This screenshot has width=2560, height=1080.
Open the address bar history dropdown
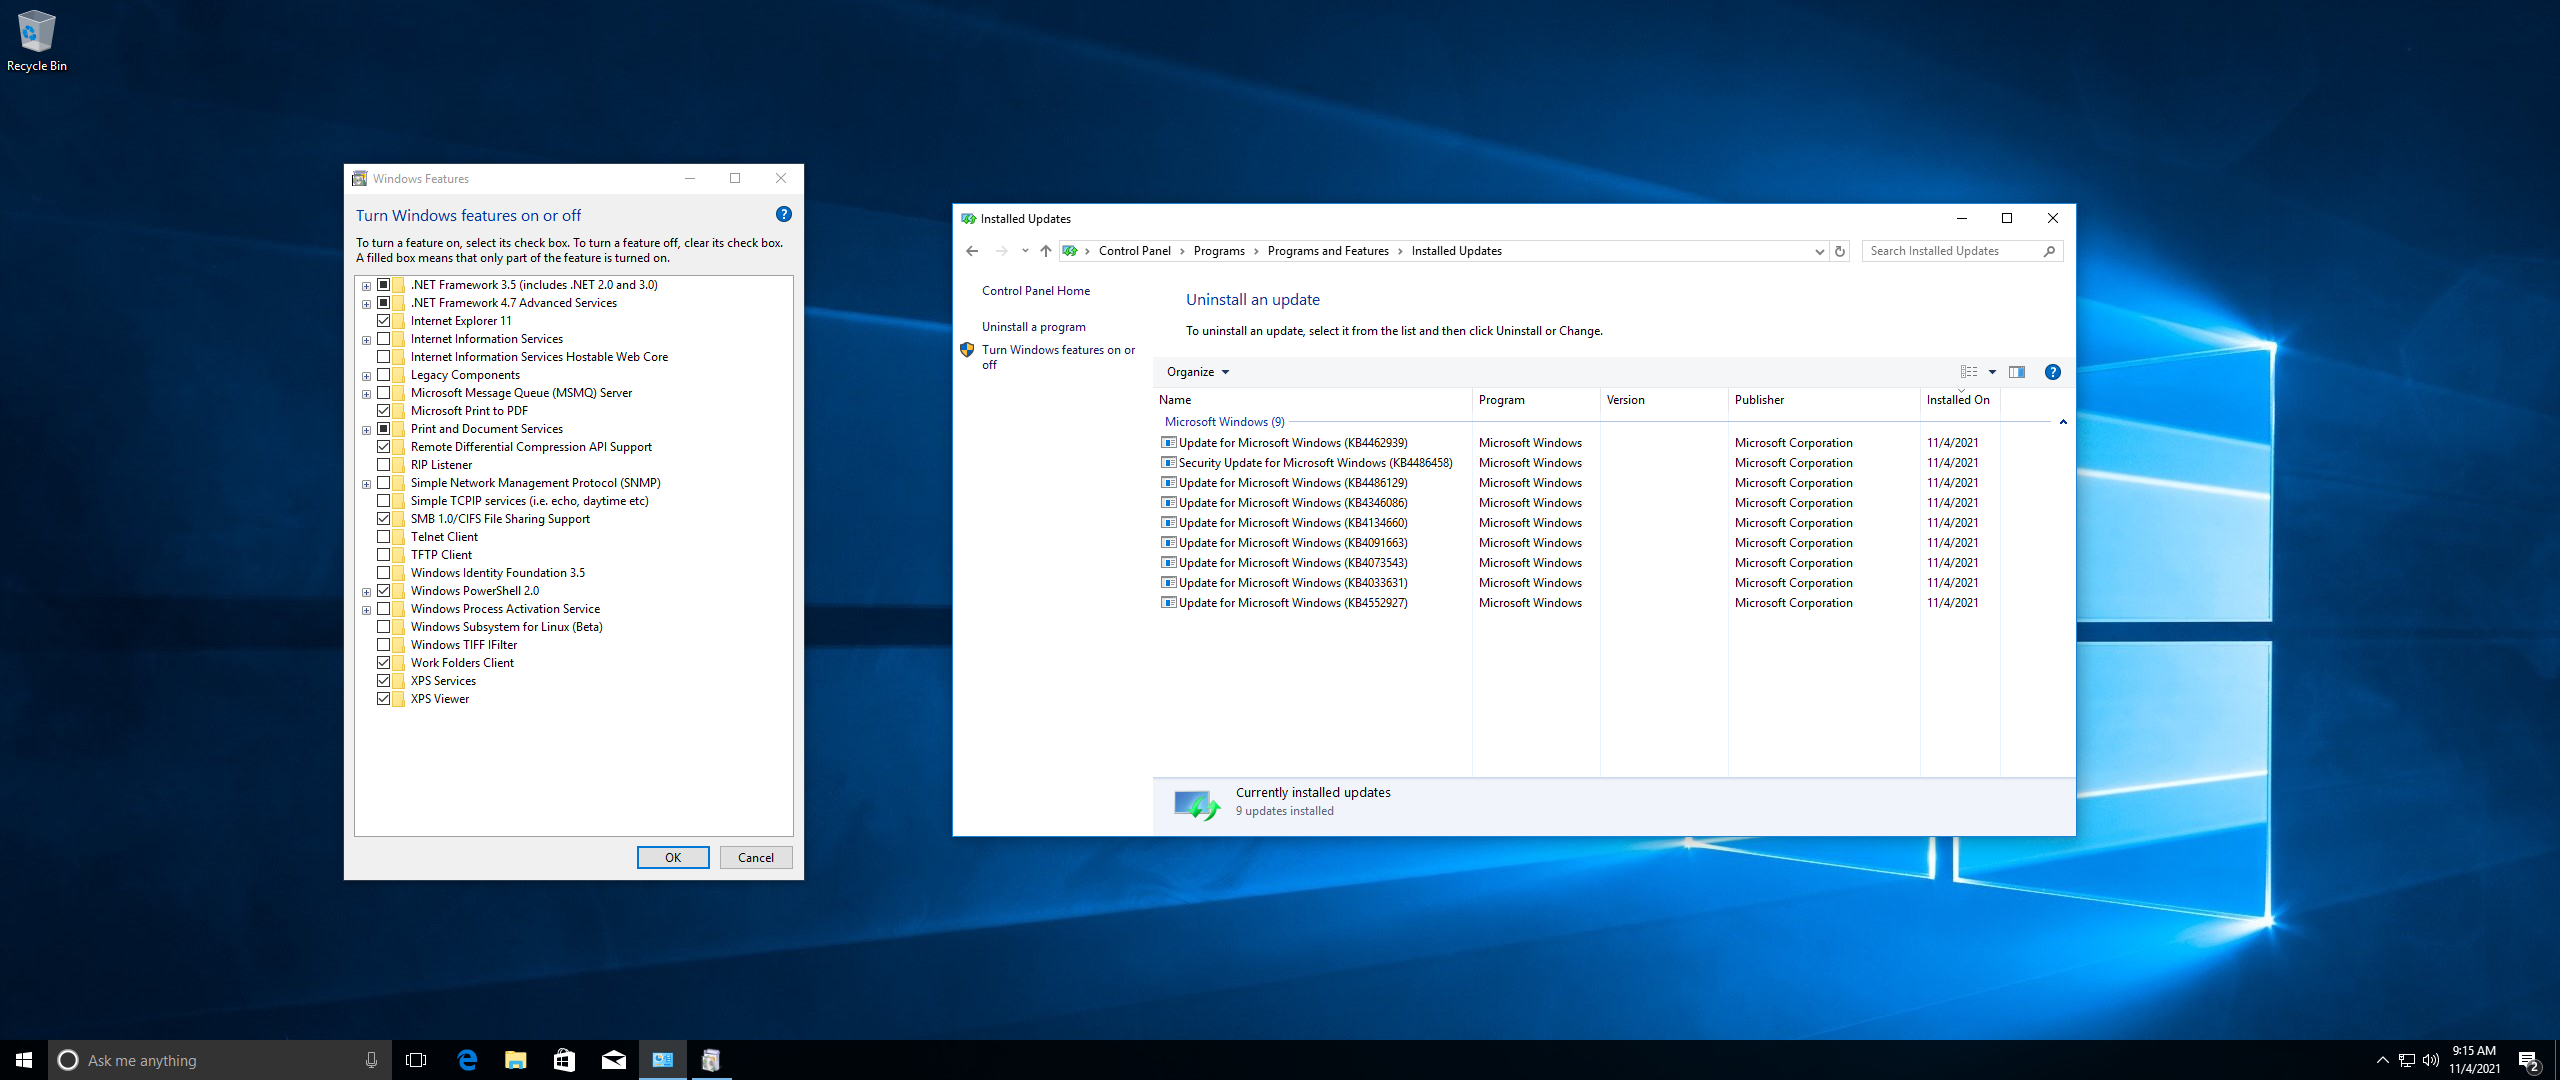click(x=1819, y=251)
